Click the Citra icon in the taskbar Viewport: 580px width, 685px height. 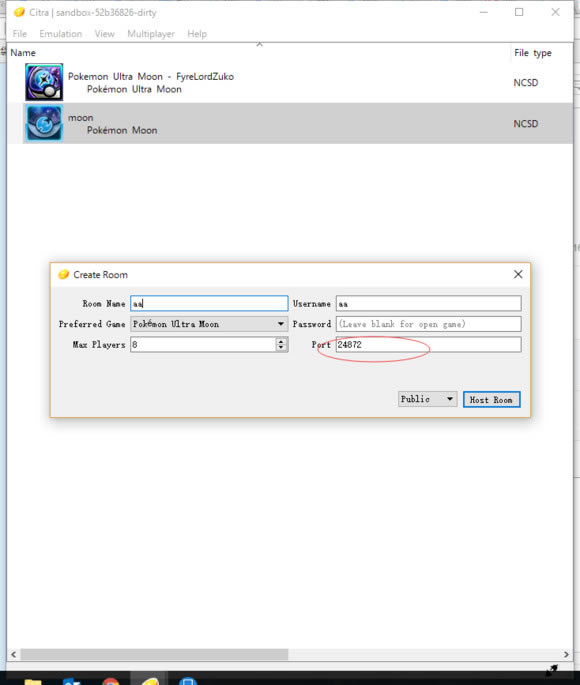pyautogui.click(x=149, y=681)
